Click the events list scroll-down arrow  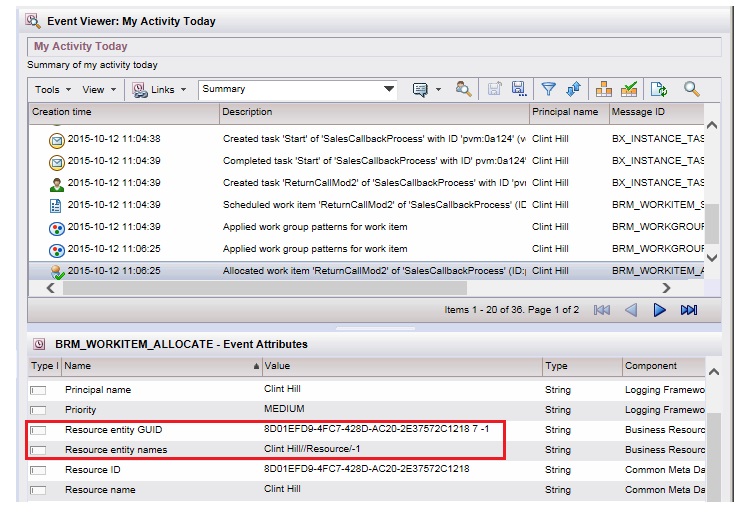coord(712,258)
